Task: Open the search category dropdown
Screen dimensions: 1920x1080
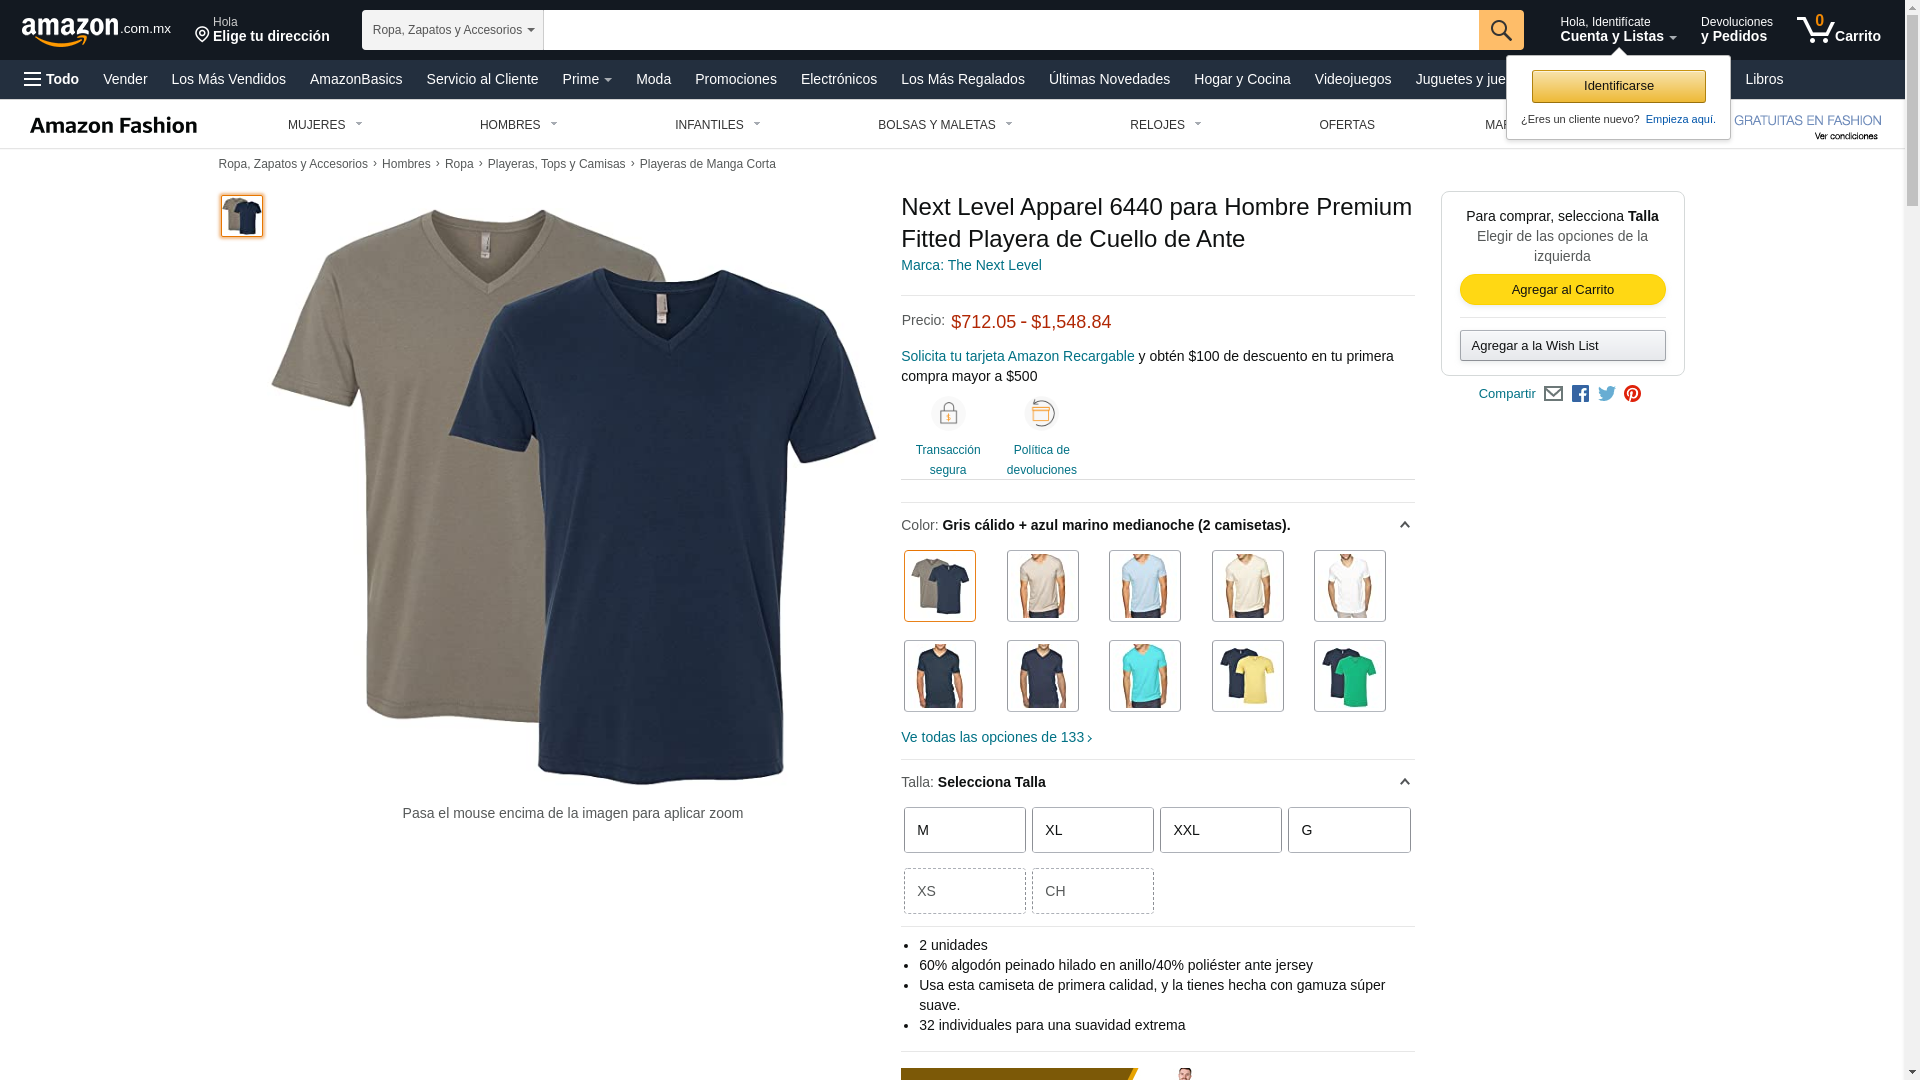Action: 453,30
